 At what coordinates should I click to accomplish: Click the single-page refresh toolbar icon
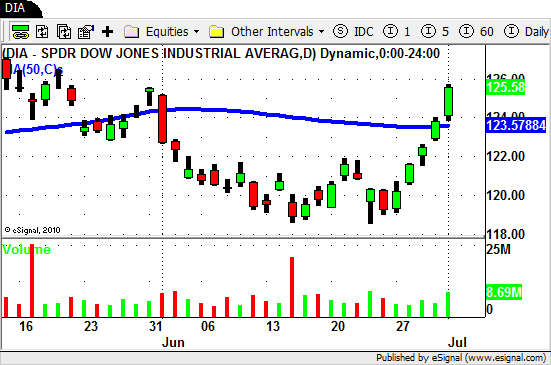pos(42,32)
